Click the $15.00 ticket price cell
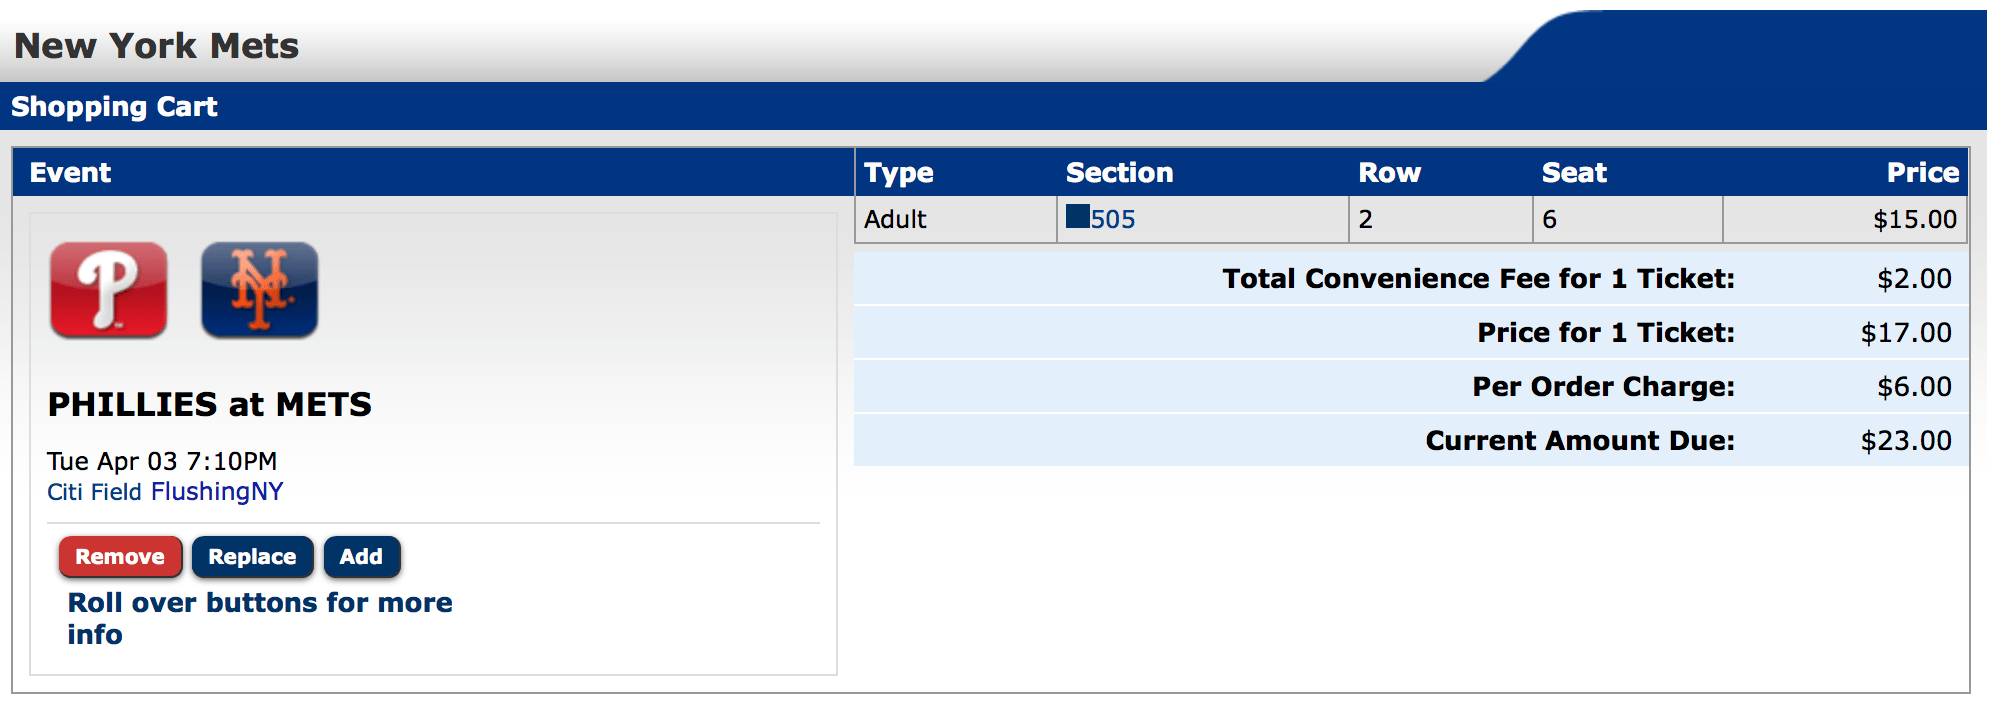 coord(1914,220)
